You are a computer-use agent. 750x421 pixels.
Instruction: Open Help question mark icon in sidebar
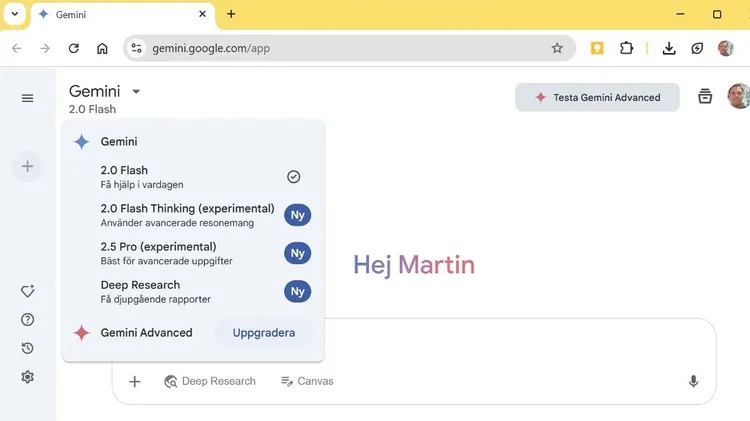pyautogui.click(x=27, y=320)
